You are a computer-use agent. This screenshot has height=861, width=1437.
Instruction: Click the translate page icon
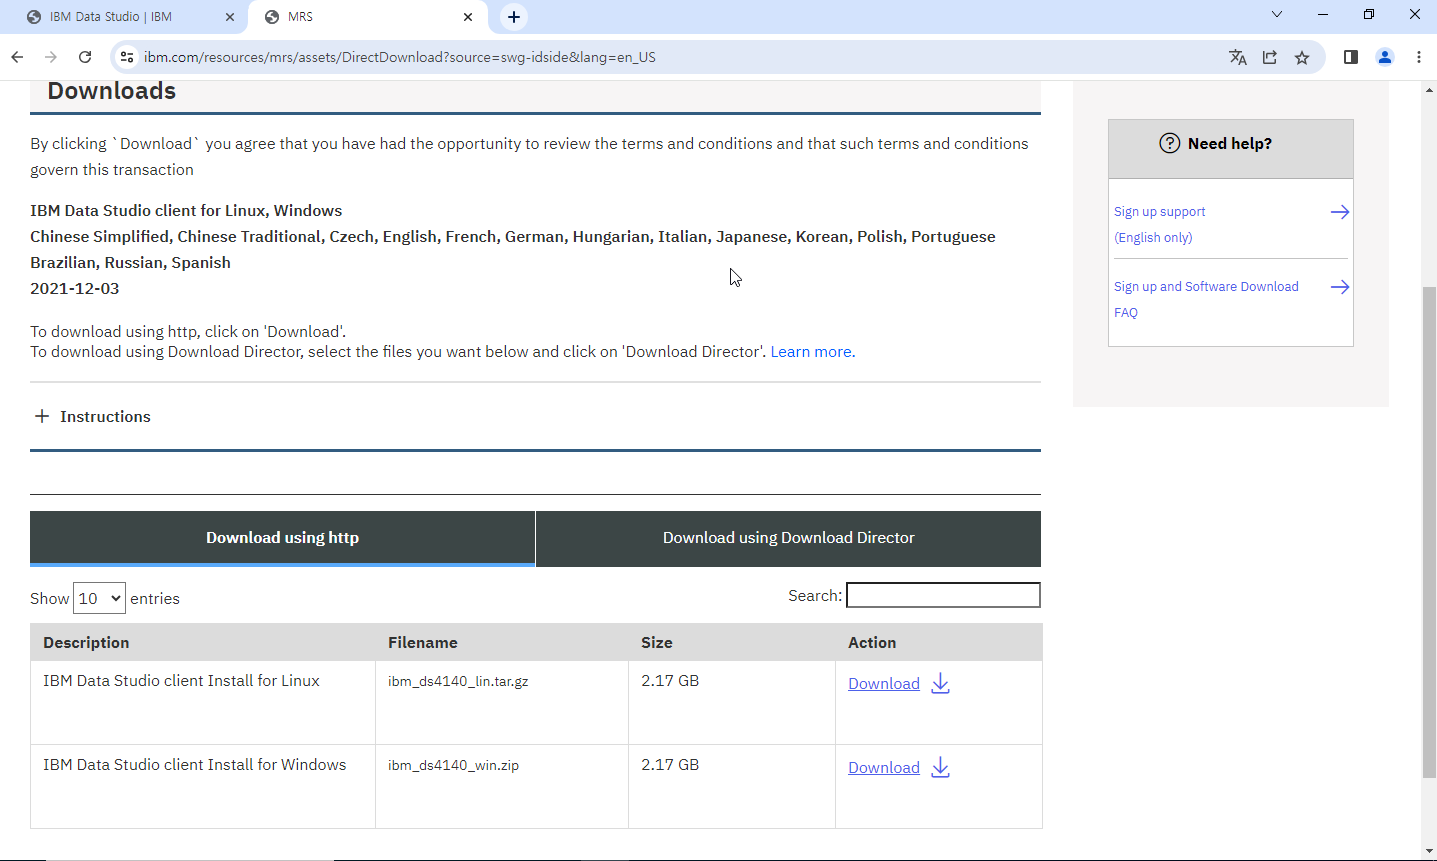click(1238, 57)
